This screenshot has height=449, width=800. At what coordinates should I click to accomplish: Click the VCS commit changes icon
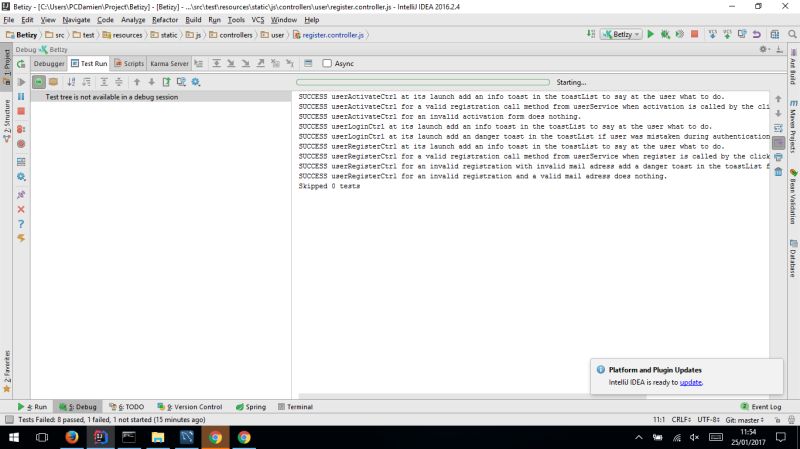click(x=727, y=34)
